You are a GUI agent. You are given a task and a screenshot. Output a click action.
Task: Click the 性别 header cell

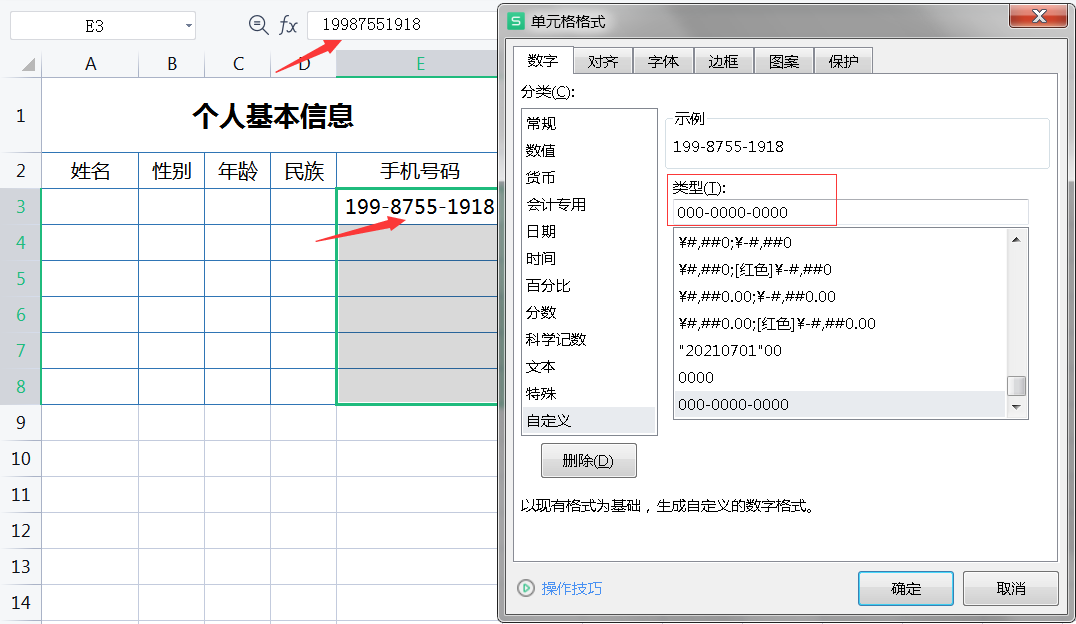point(172,171)
